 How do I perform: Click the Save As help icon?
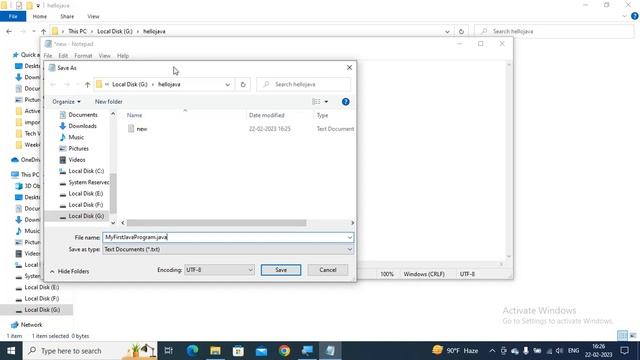click(x=346, y=102)
